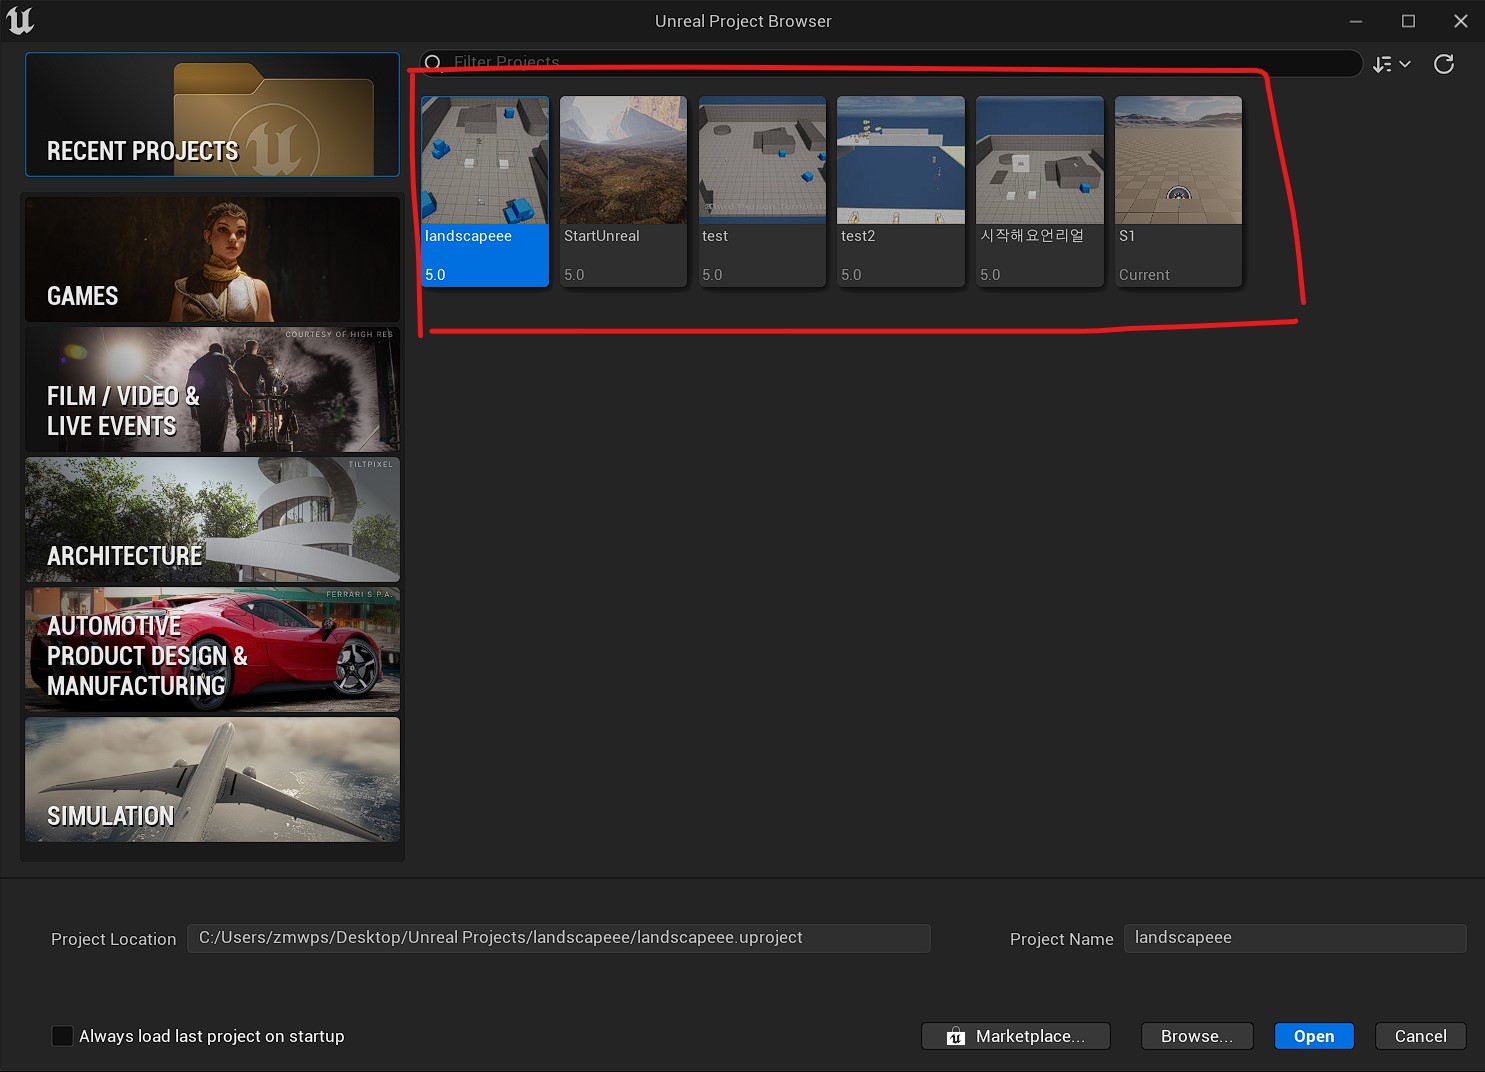Viewport: 1485px width, 1072px height.
Task: Select the StartUnreal project thumbnail
Action: [x=623, y=160]
